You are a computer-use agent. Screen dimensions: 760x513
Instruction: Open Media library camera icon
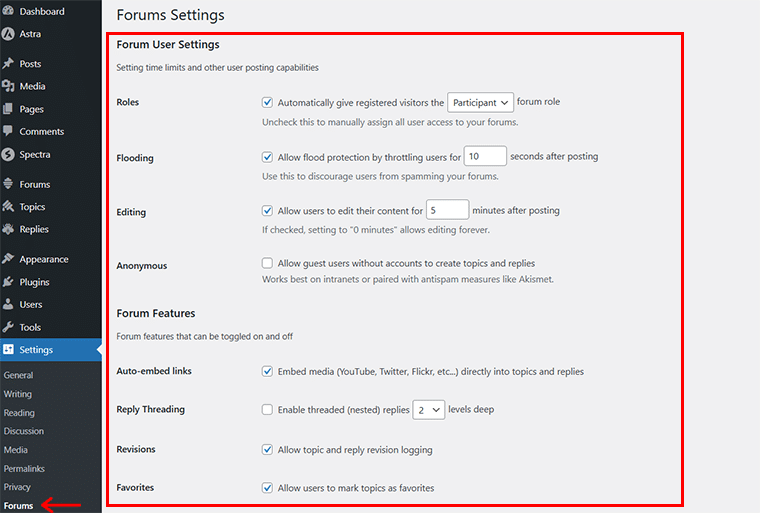tap(8, 86)
